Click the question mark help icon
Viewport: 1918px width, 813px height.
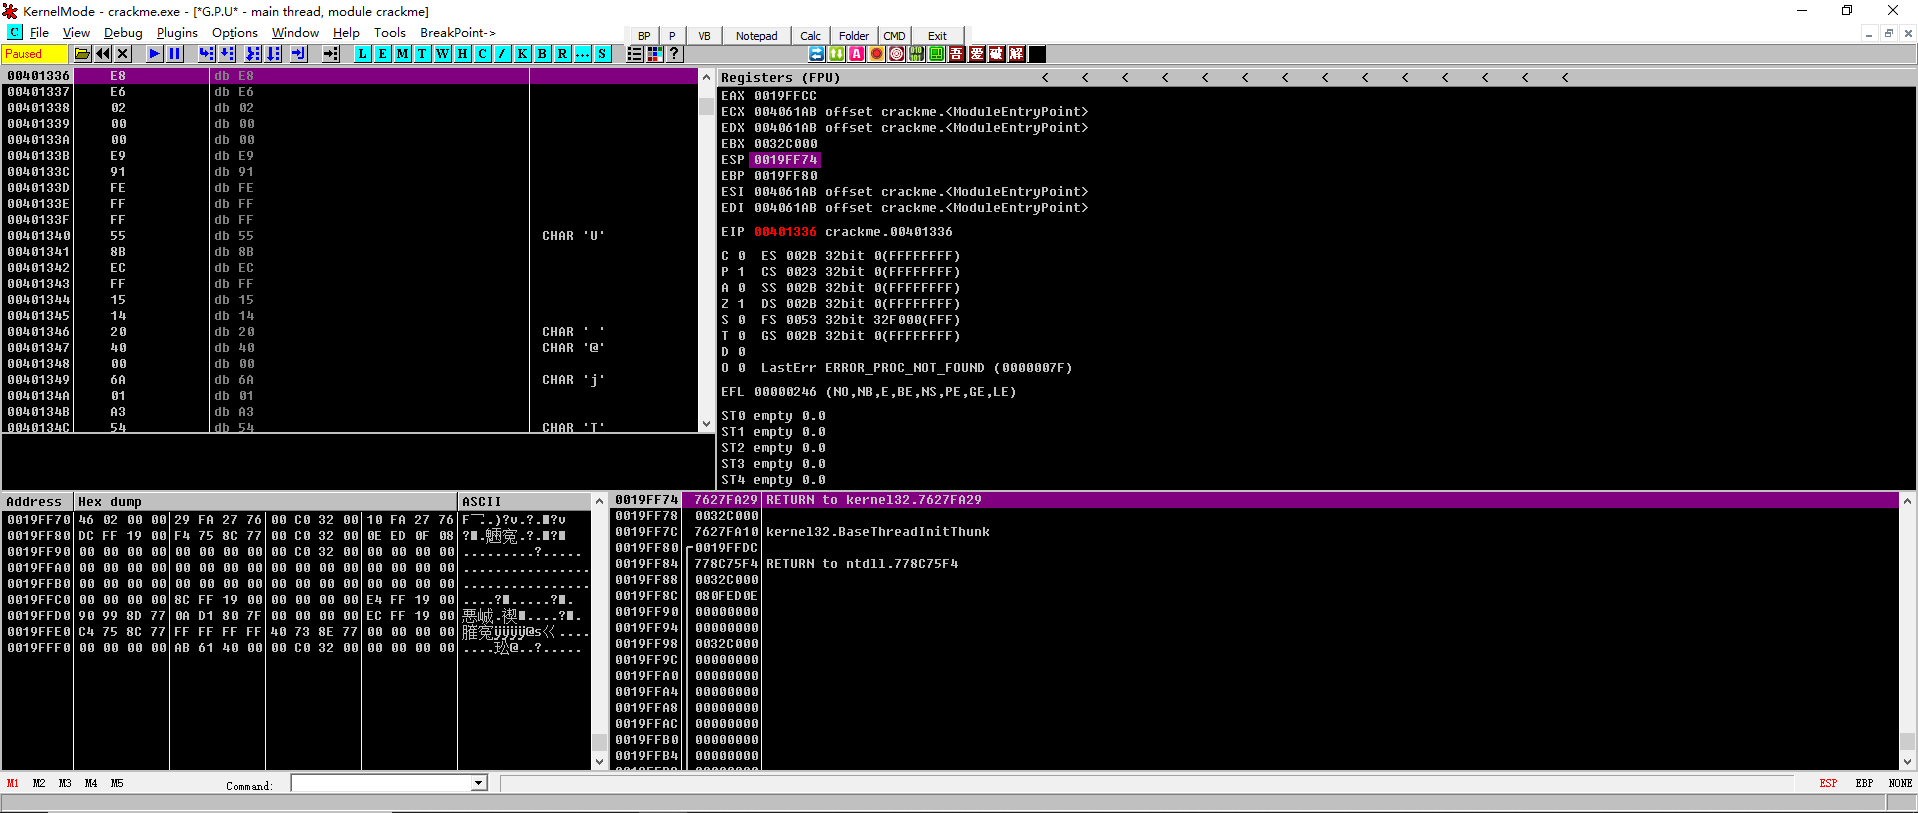pyautogui.click(x=675, y=54)
